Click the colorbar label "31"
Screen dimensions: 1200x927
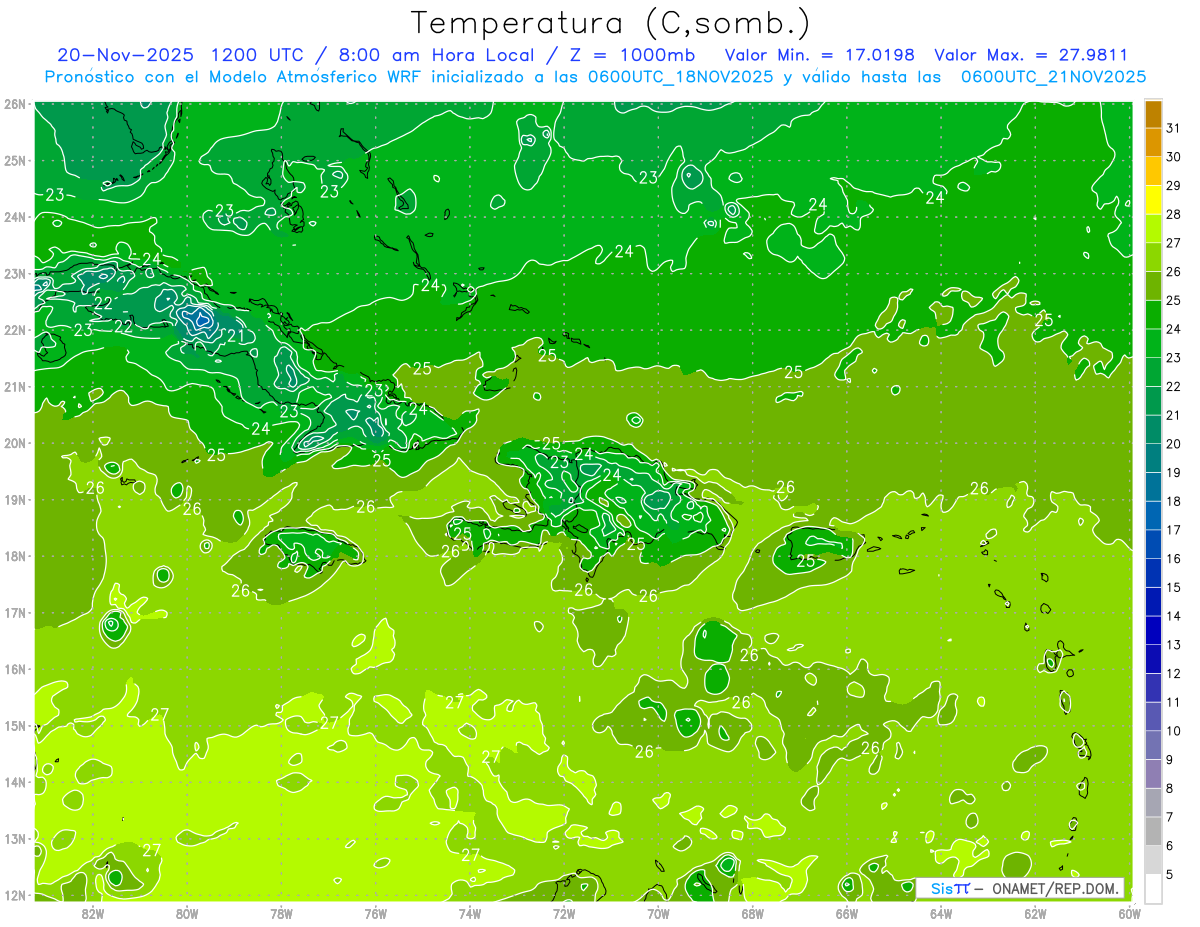tap(1174, 128)
